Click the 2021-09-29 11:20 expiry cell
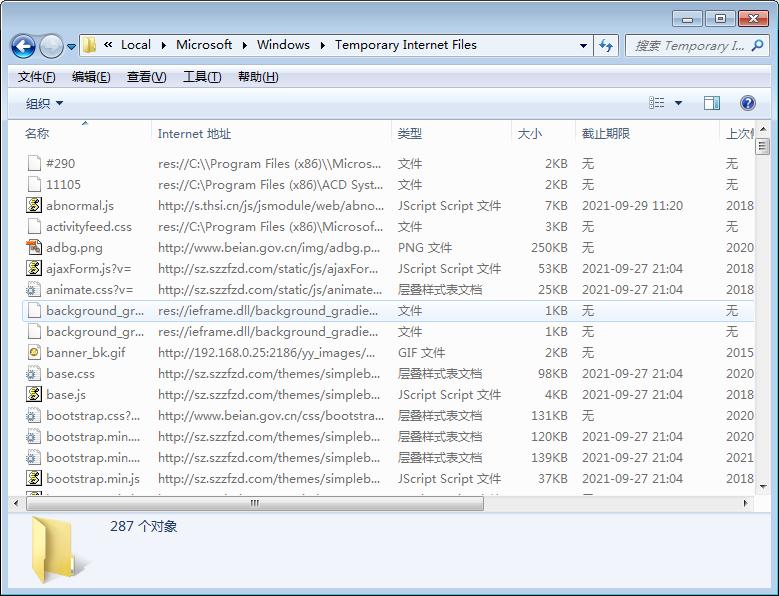The width and height of the screenshot is (779, 596). (x=632, y=206)
